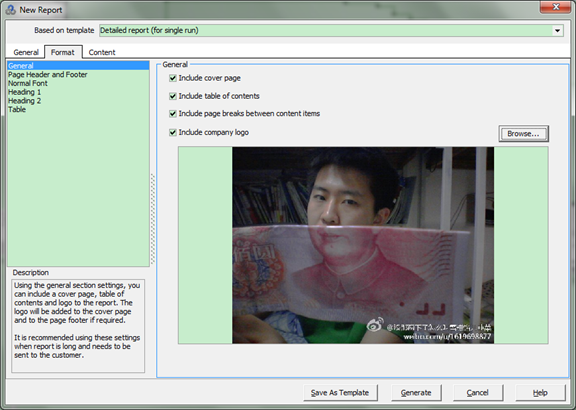
Task: Click the Description text box
Action: click(78, 326)
